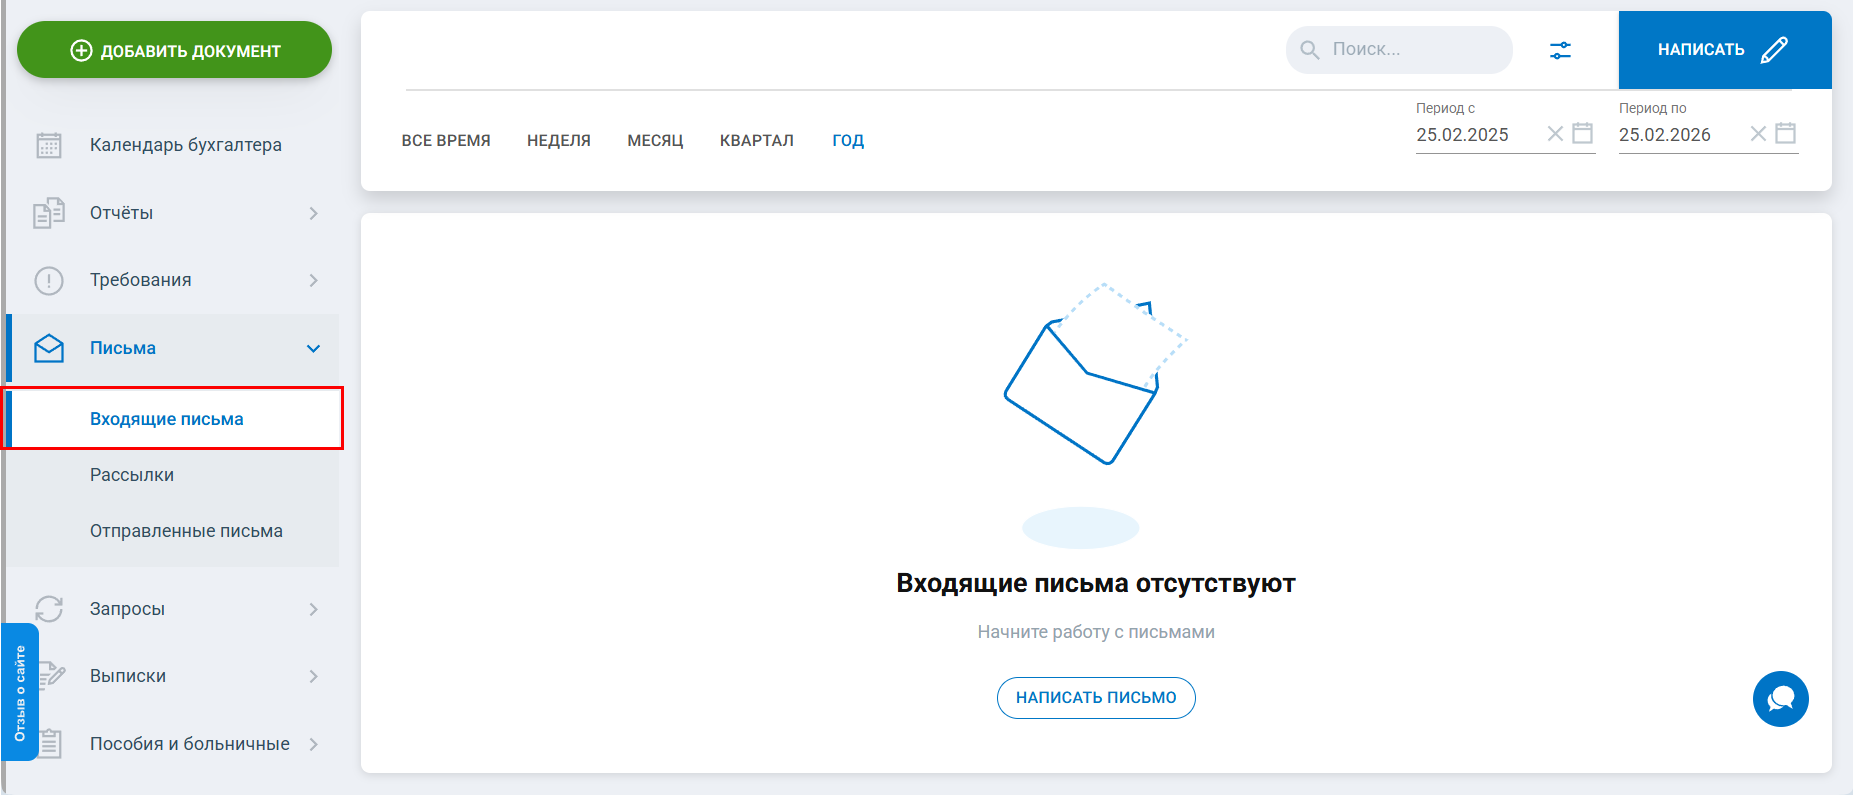This screenshot has height=795, width=1853.
Task: Select the НЕДЕЛЯ period tab
Action: pyautogui.click(x=558, y=141)
